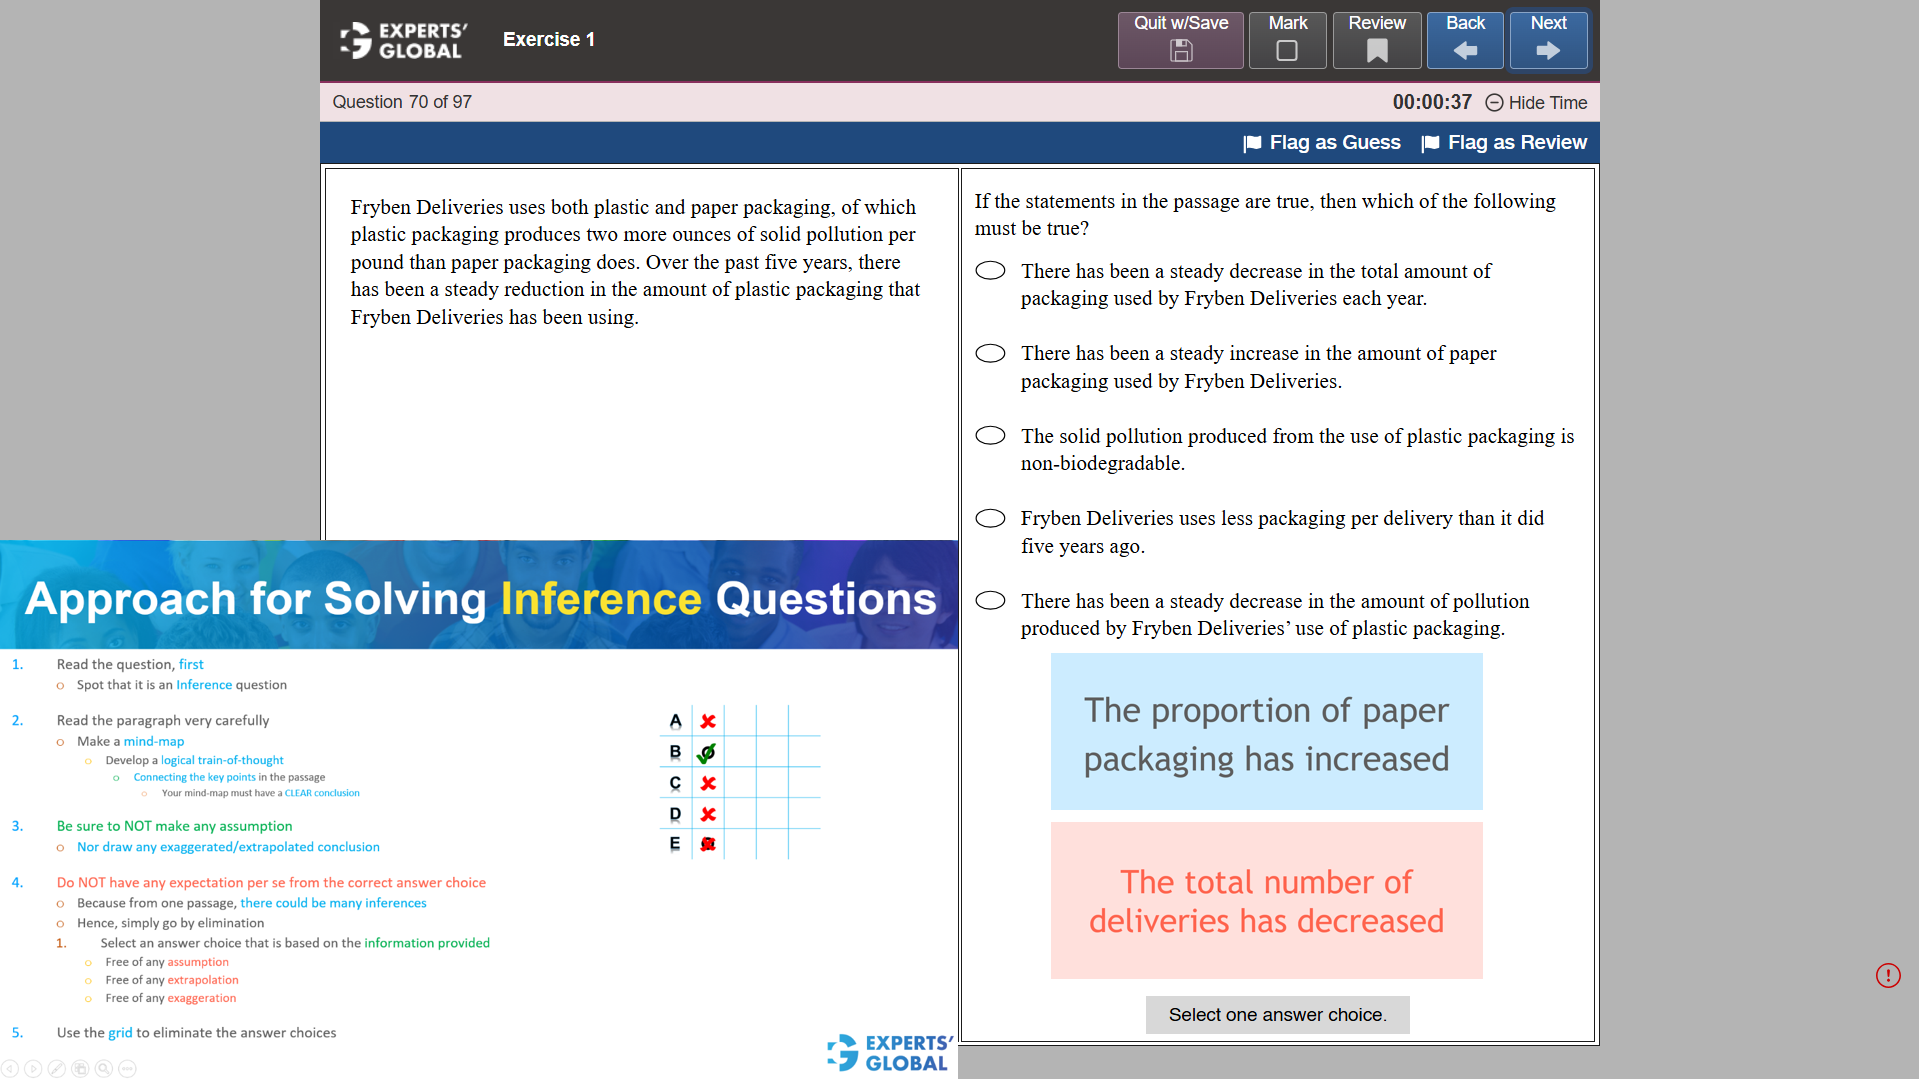Select the first answer about steady packaging decrease

coord(989,270)
